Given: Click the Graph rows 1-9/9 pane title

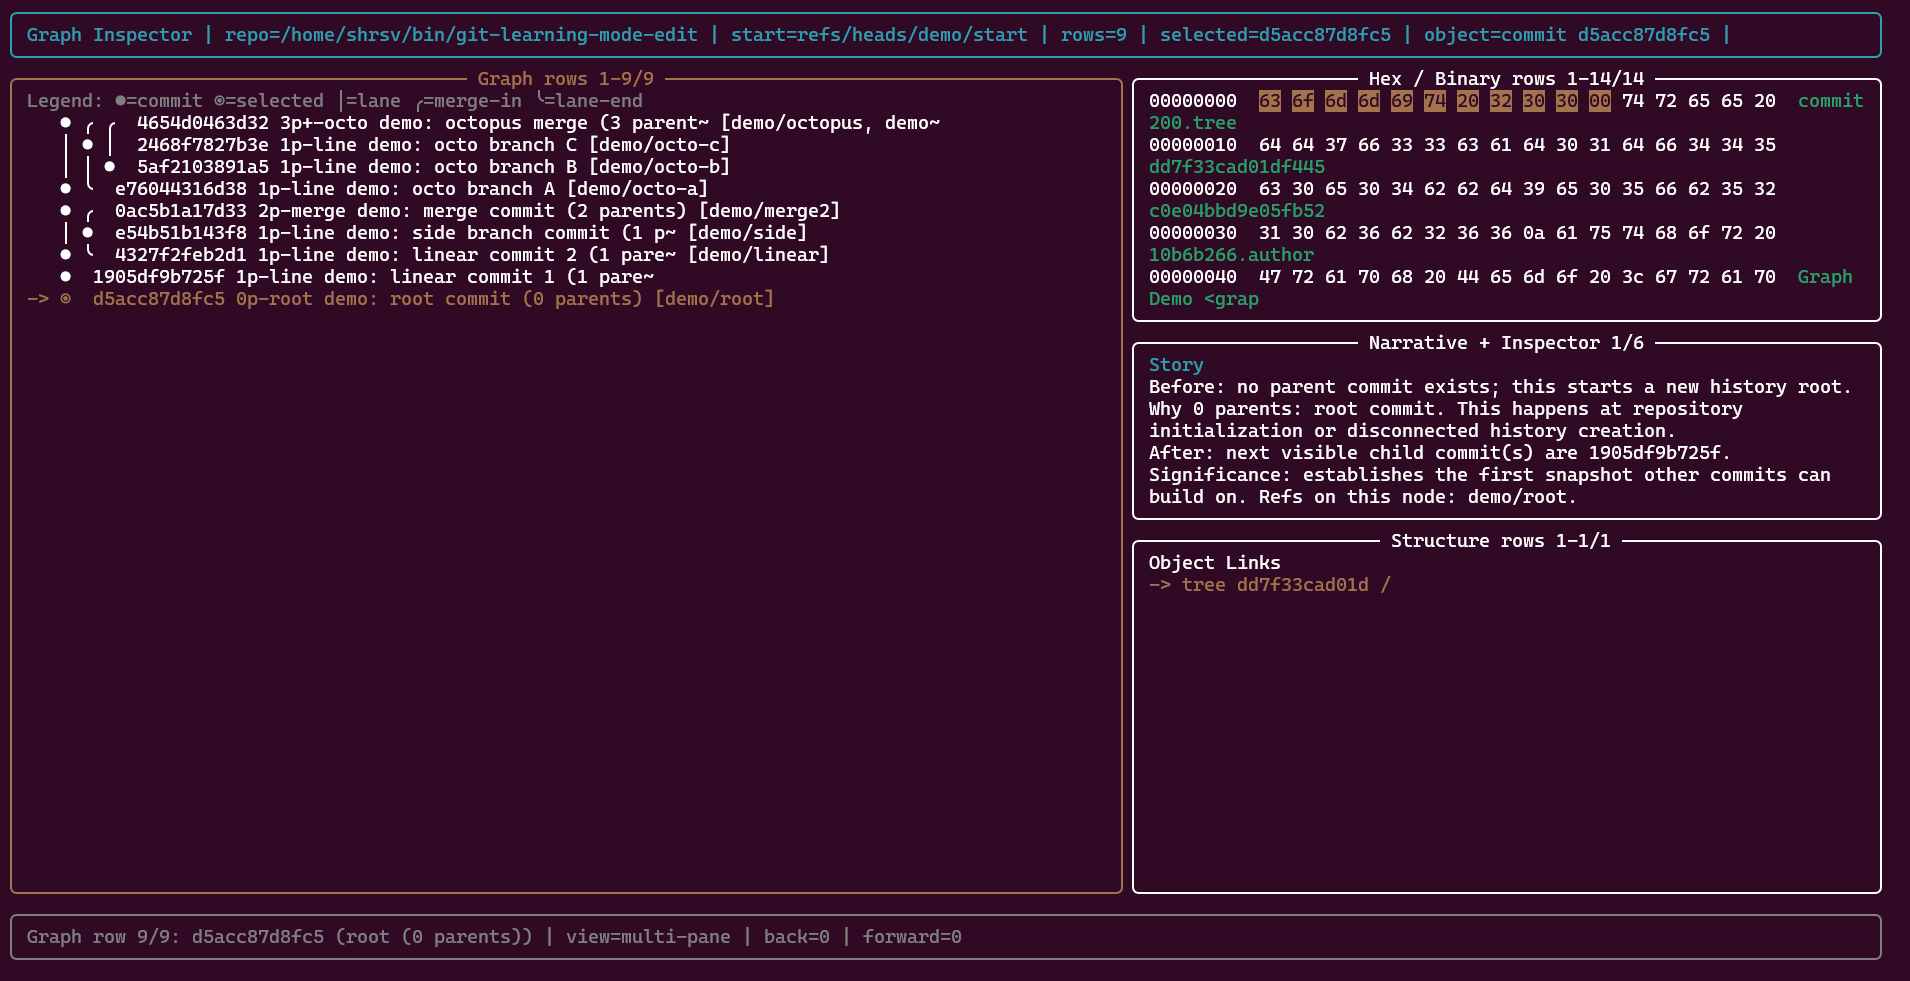Looking at the screenshot, I should point(566,79).
